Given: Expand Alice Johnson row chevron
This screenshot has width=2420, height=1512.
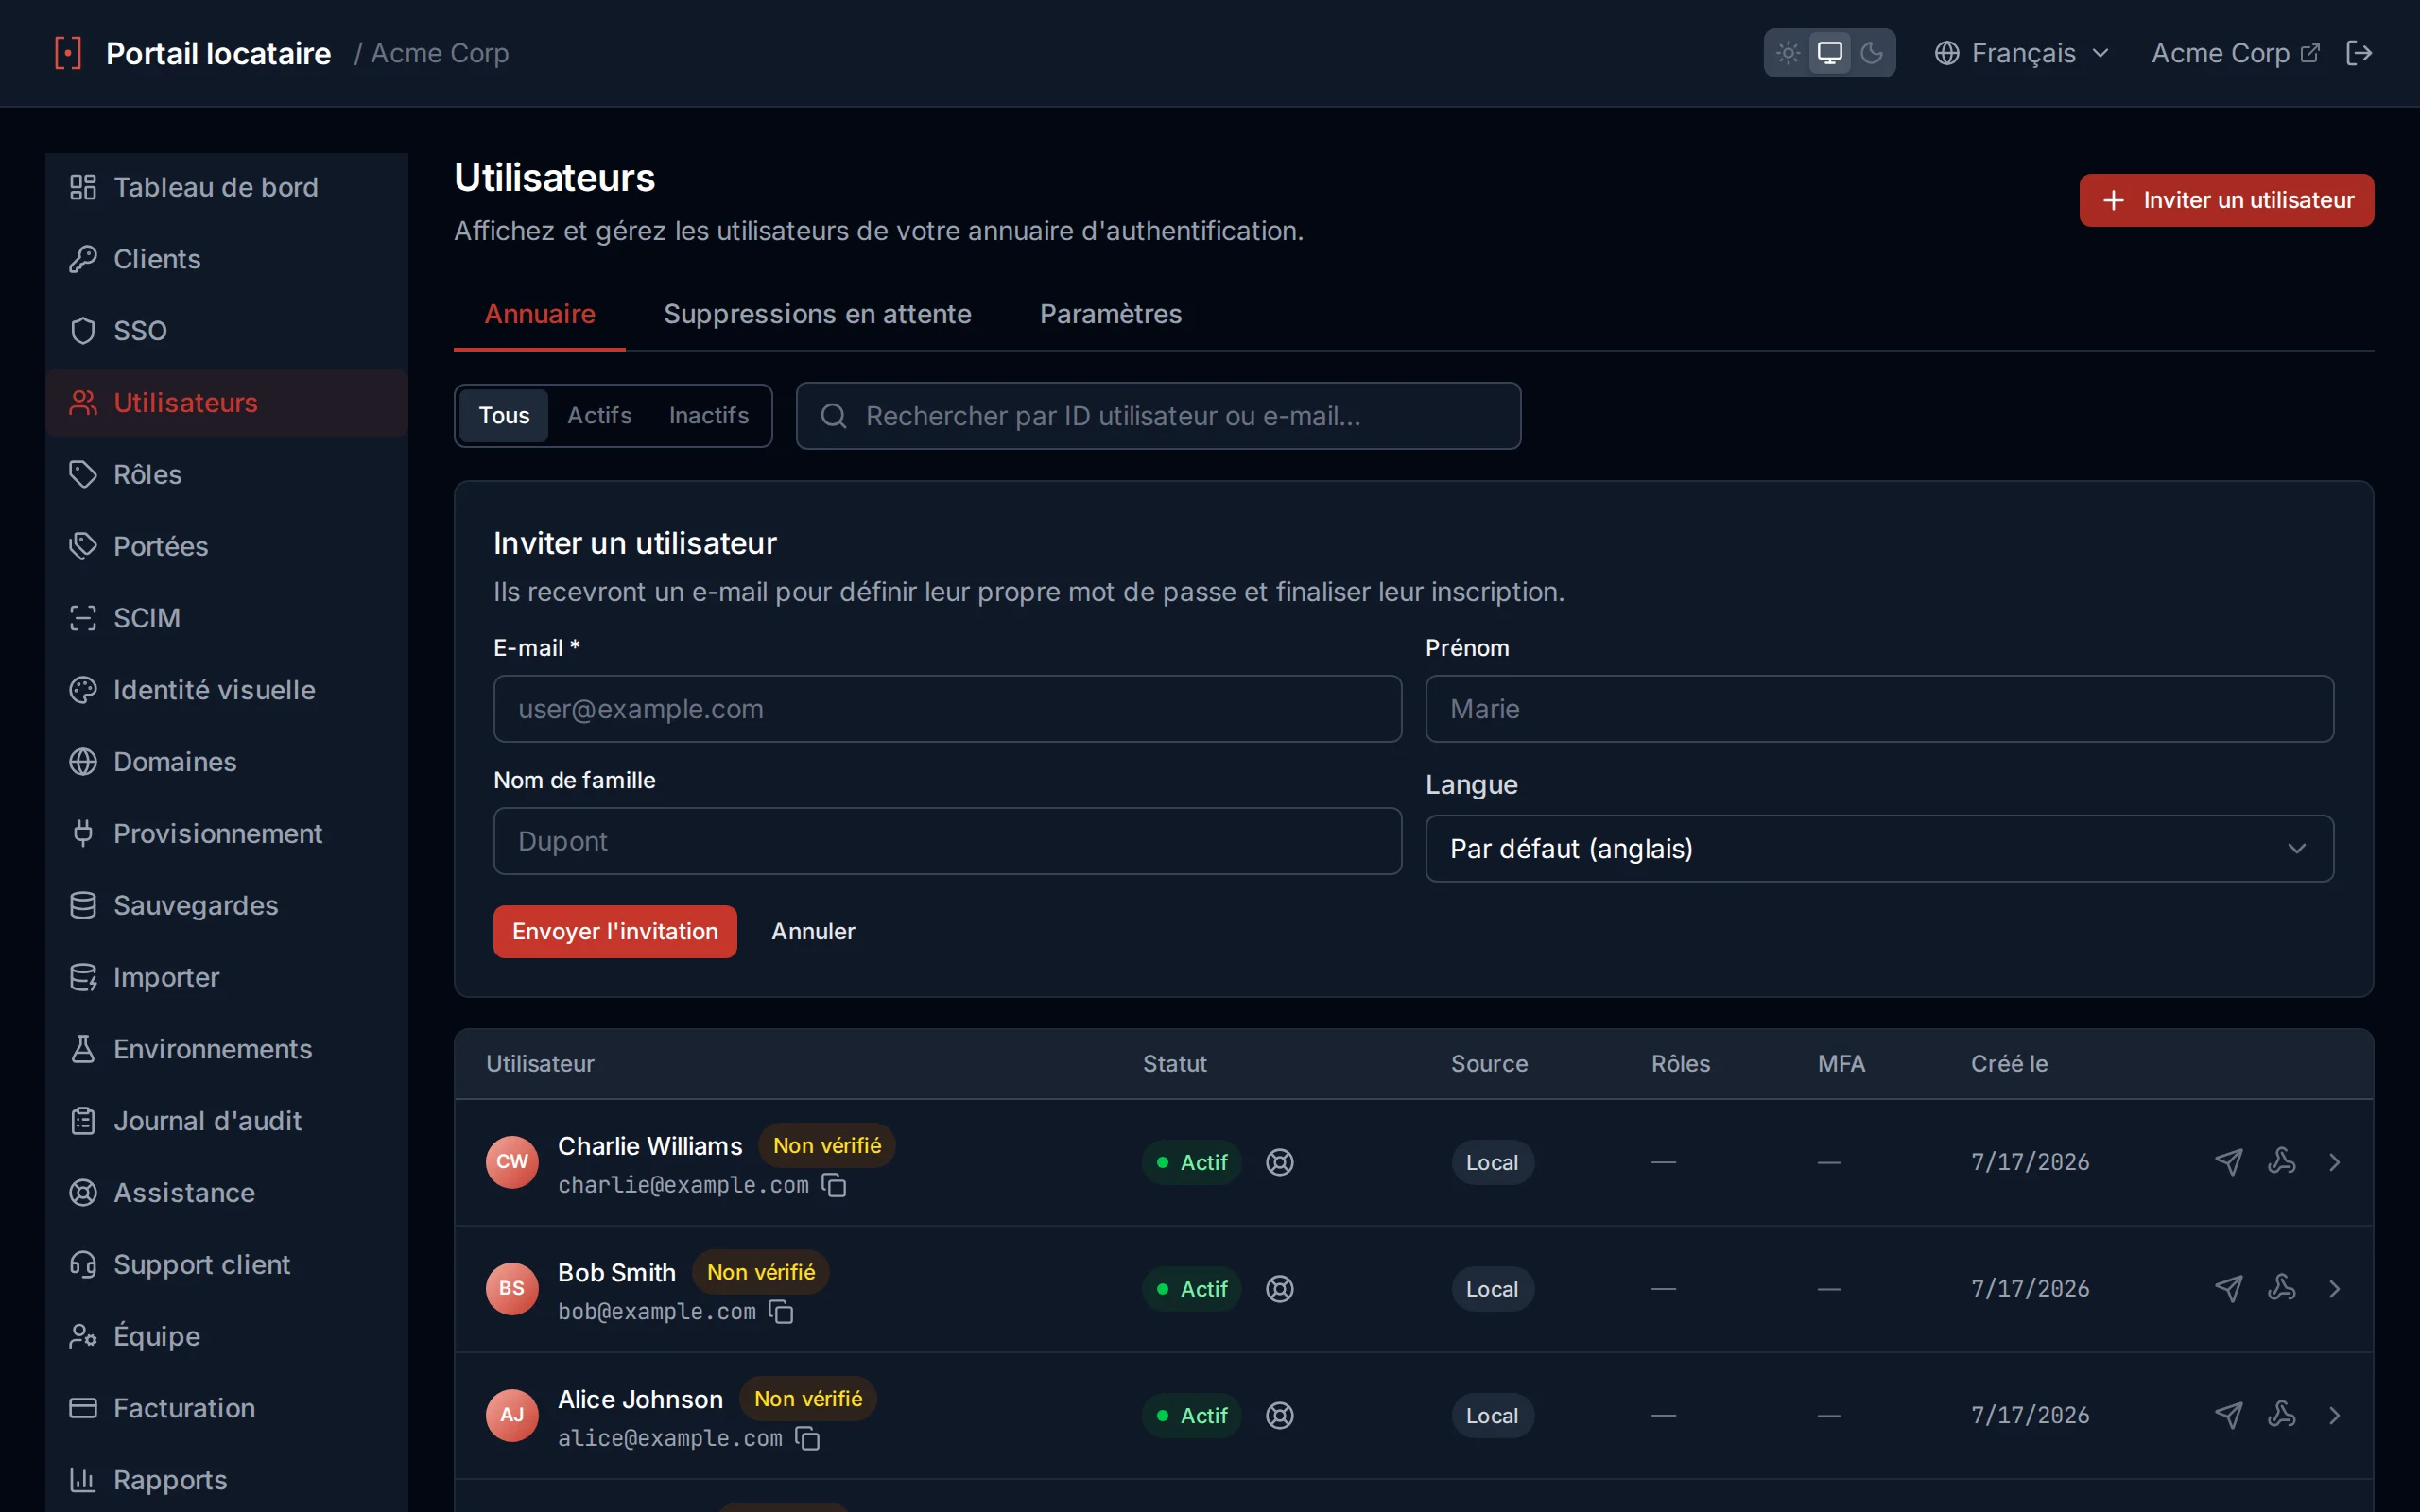Looking at the screenshot, I should pyautogui.click(x=2334, y=1416).
